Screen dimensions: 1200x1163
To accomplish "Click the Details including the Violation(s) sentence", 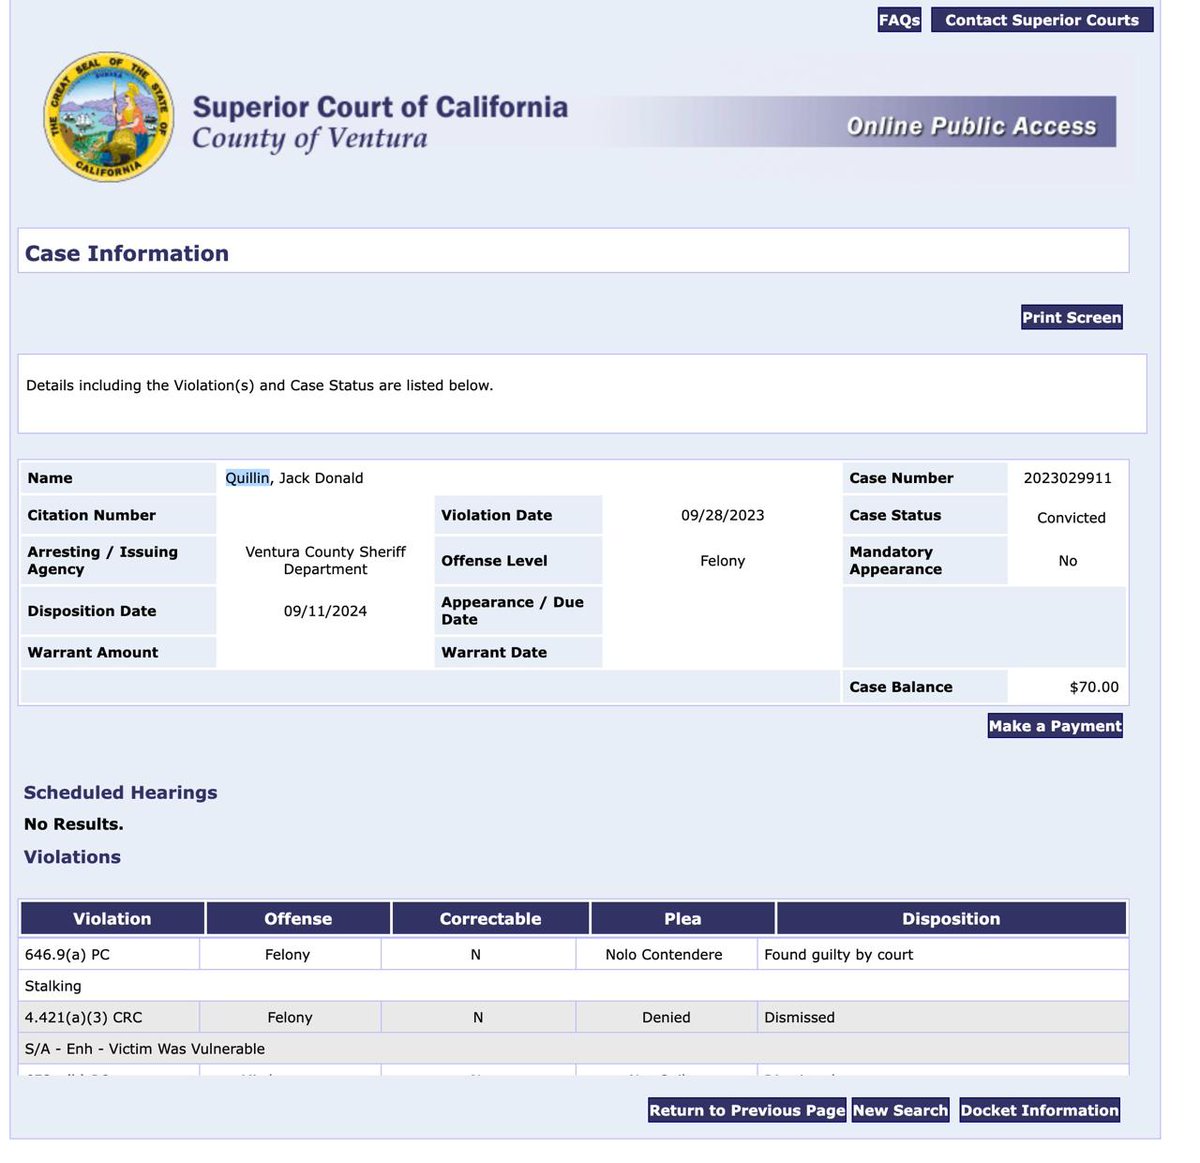I will click(259, 385).
